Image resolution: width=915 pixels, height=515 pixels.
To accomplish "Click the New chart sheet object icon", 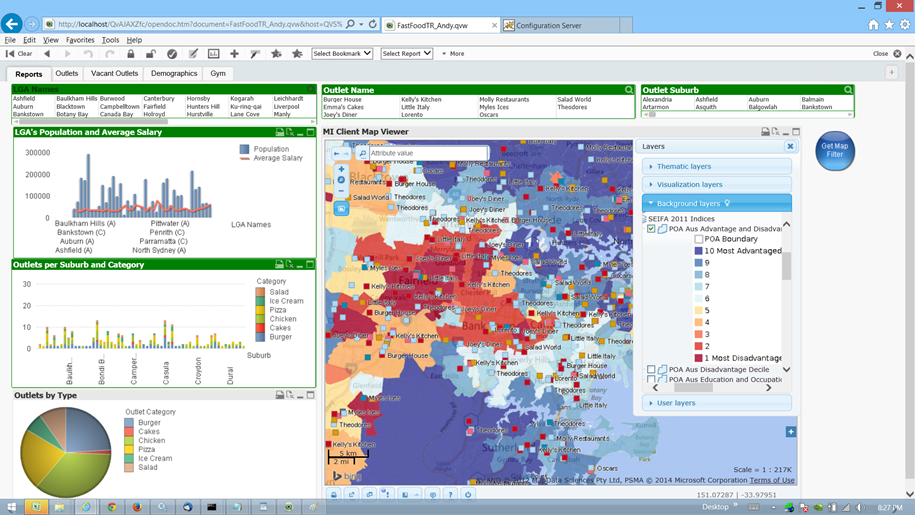I will pyautogui.click(x=214, y=54).
